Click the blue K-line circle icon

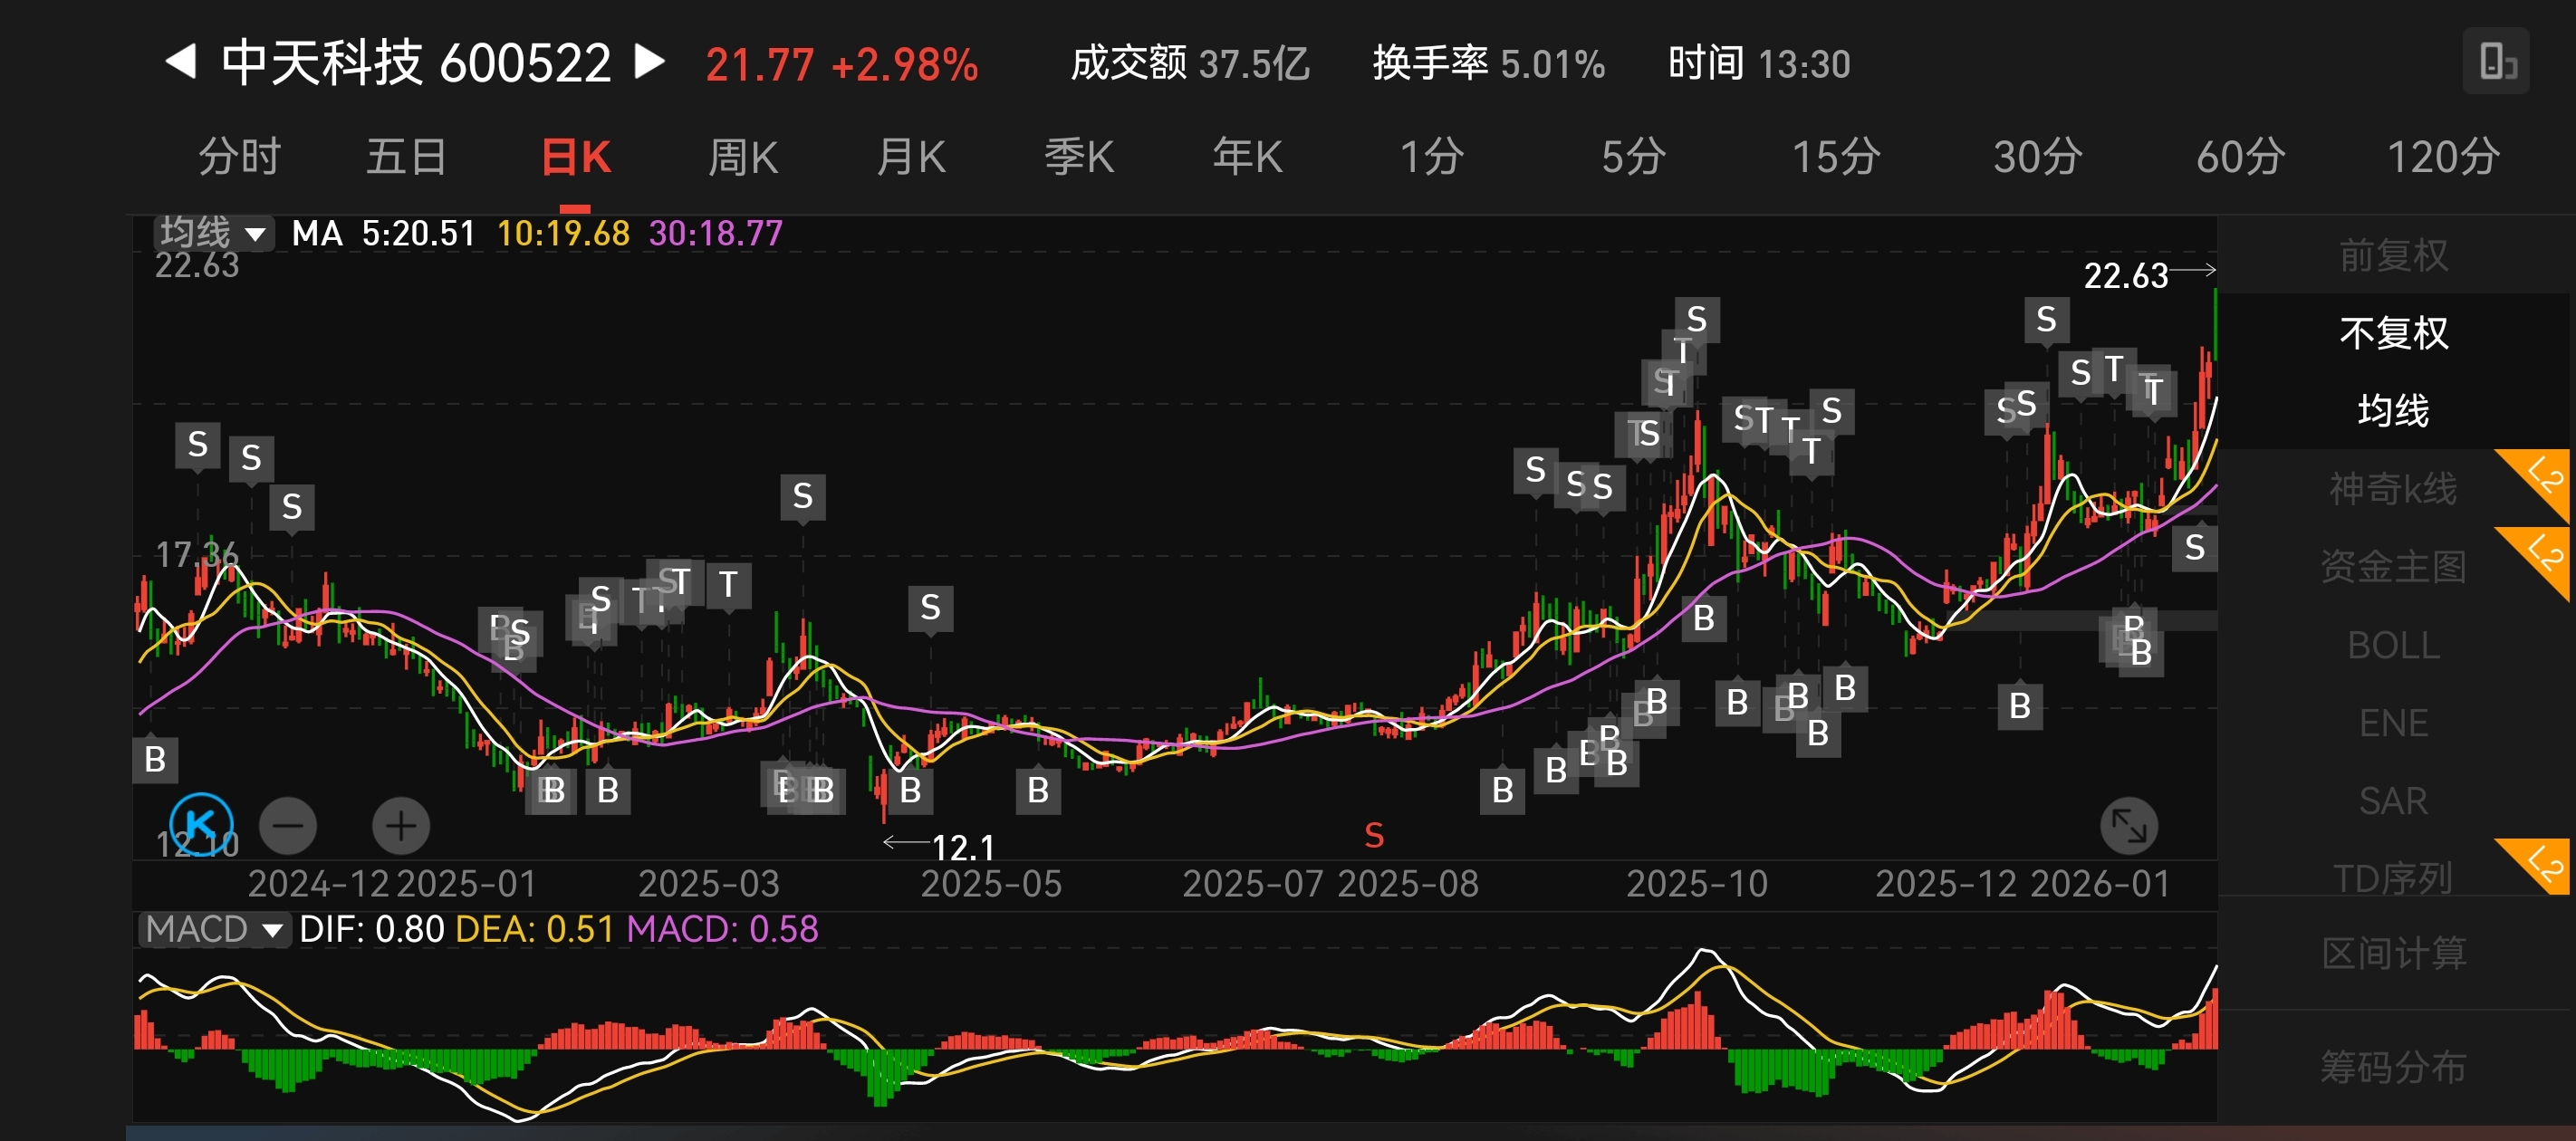[201, 825]
